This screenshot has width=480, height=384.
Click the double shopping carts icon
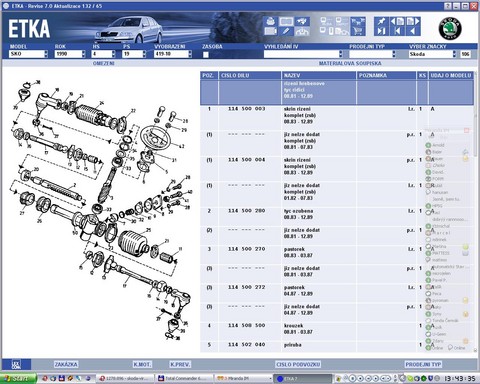point(358,22)
